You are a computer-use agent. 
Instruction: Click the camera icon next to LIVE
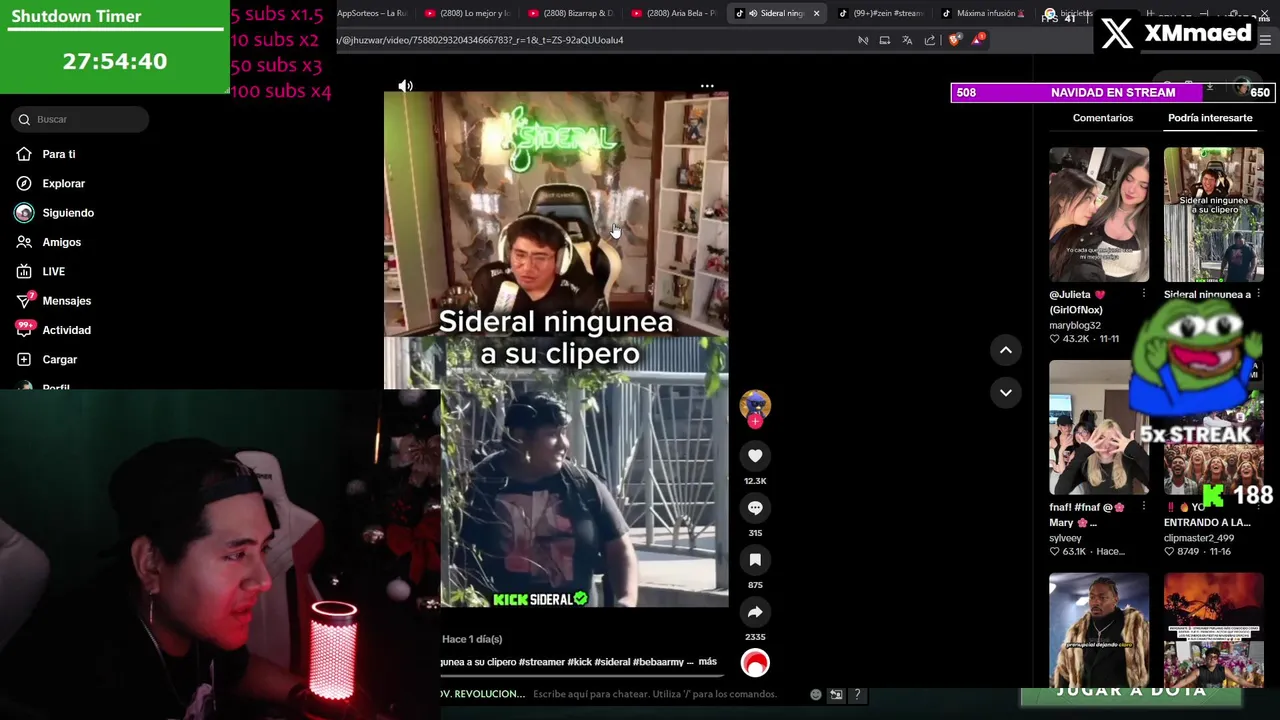click(24, 272)
